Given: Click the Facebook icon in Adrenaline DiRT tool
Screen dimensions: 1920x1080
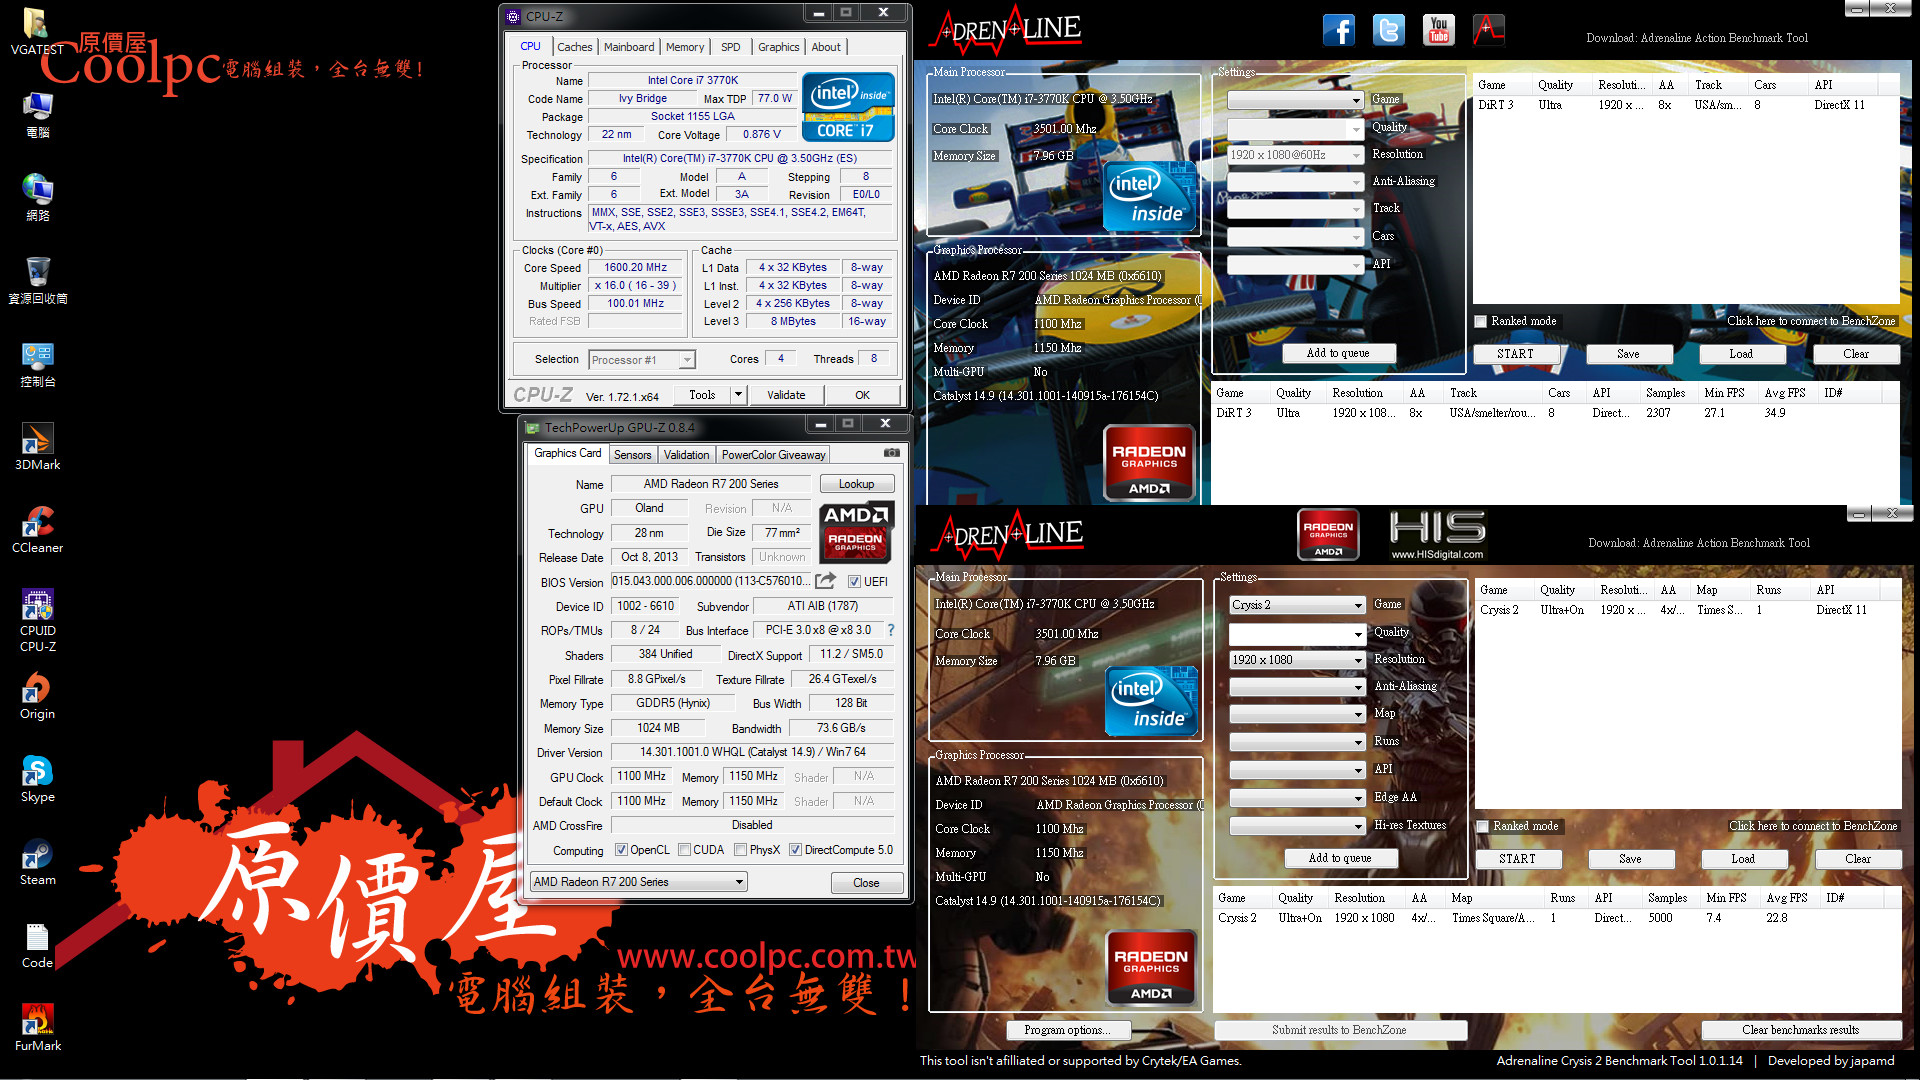Looking at the screenshot, I should pos(1338,30).
